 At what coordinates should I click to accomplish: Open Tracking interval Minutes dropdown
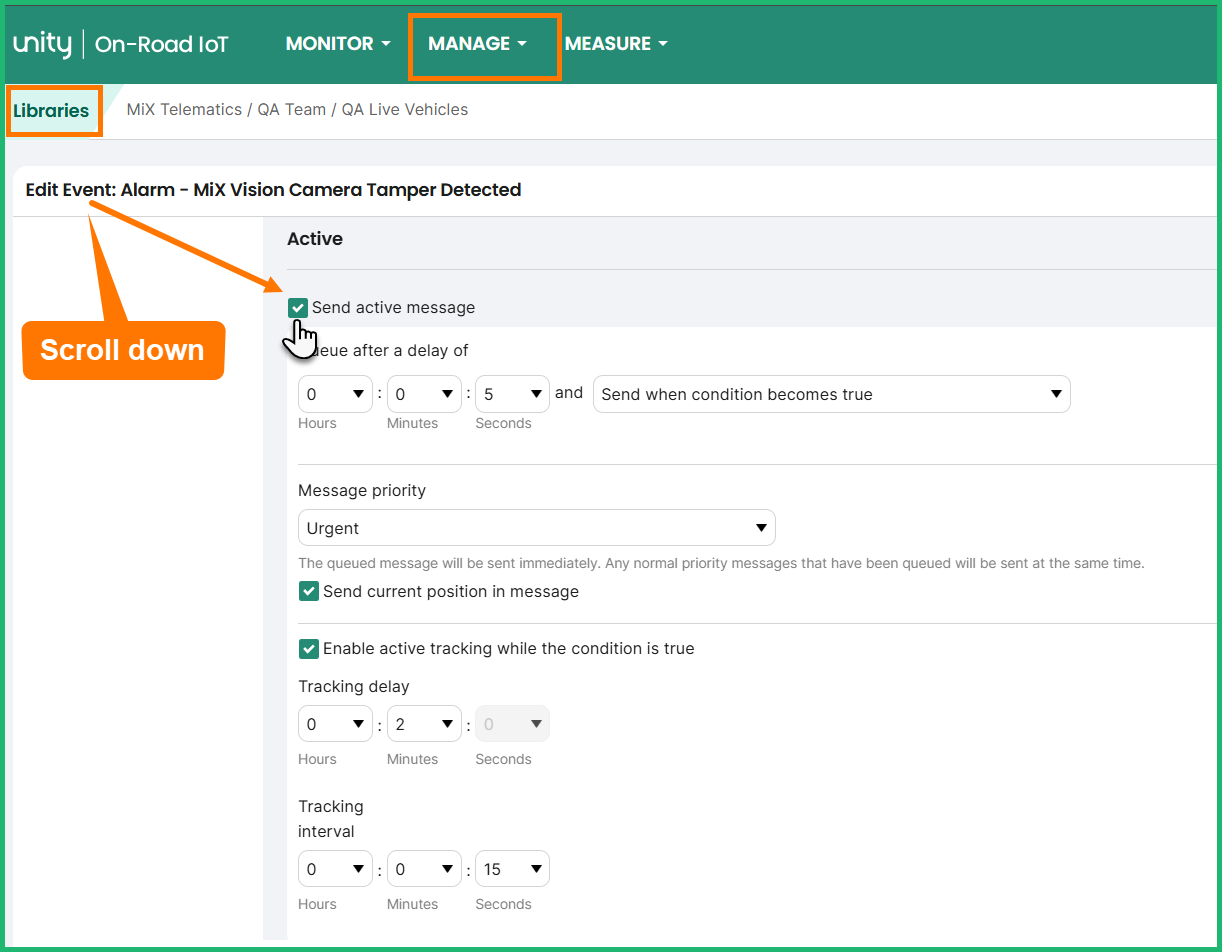424,869
